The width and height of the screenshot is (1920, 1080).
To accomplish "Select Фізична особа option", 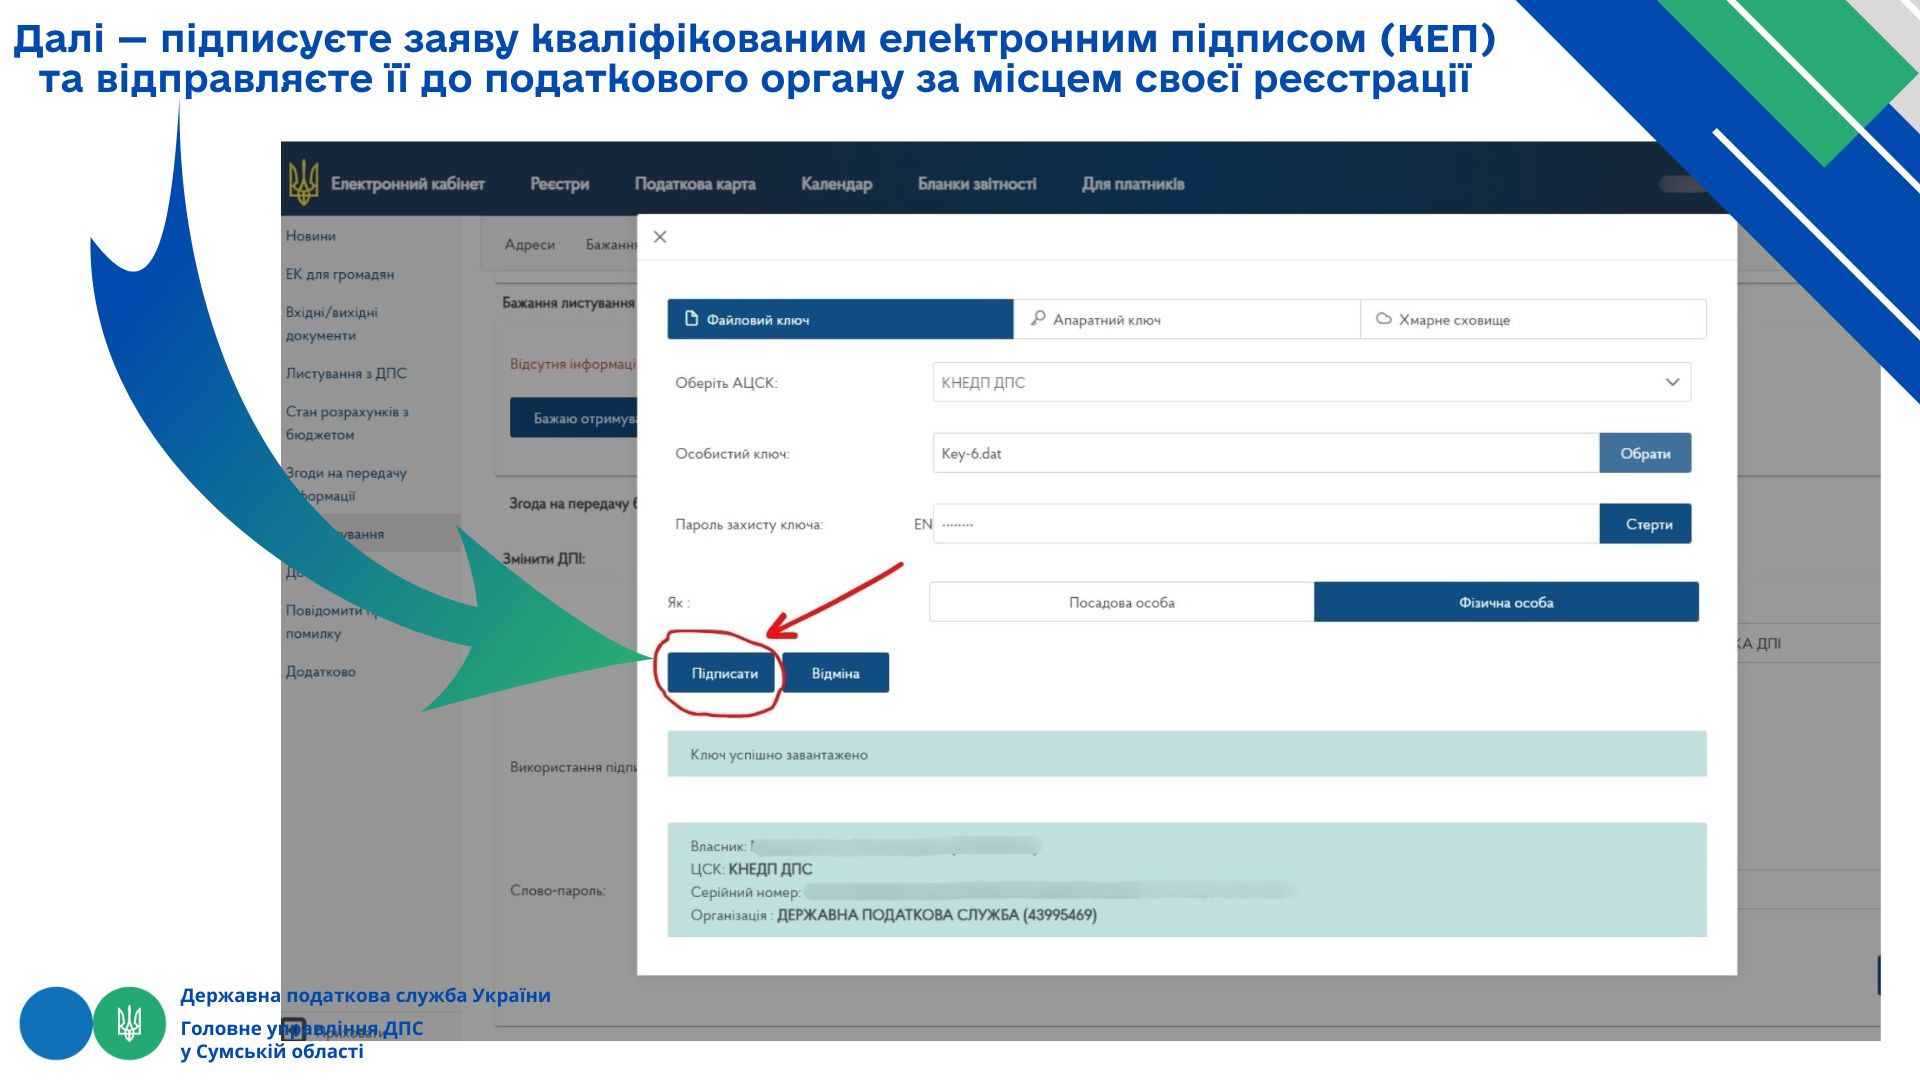I will pyautogui.click(x=1505, y=603).
